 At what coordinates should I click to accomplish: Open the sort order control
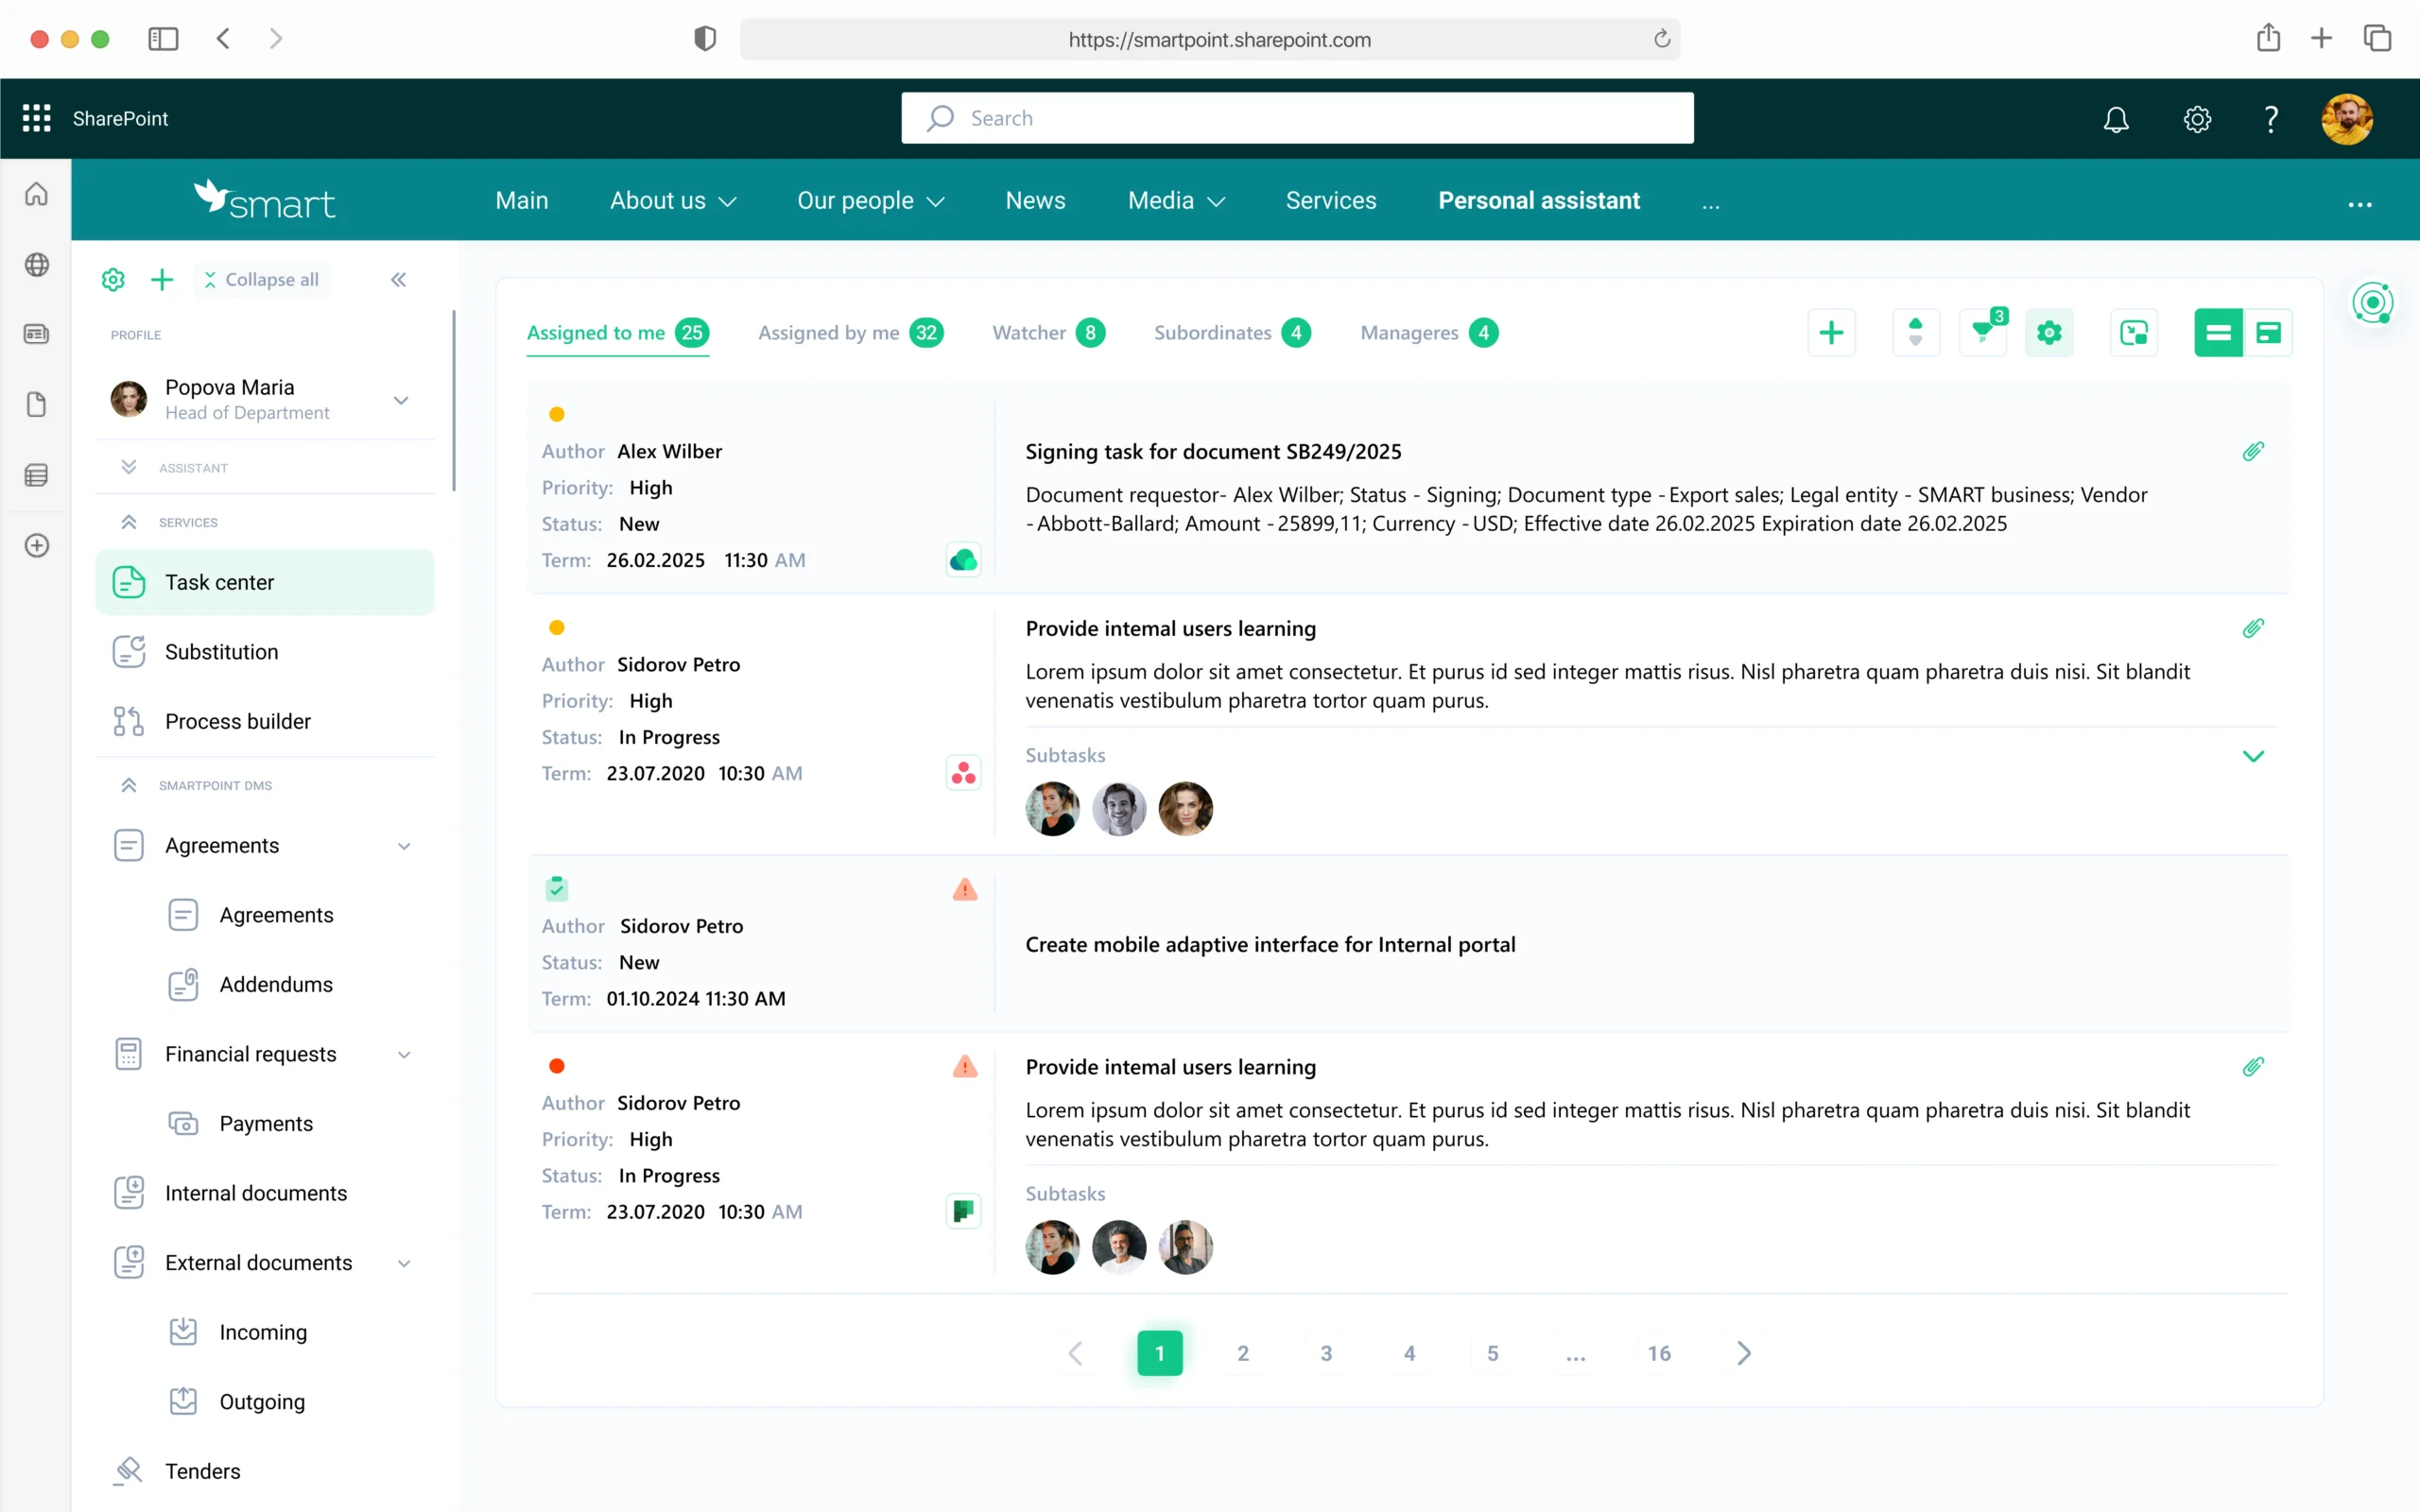click(1916, 332)
